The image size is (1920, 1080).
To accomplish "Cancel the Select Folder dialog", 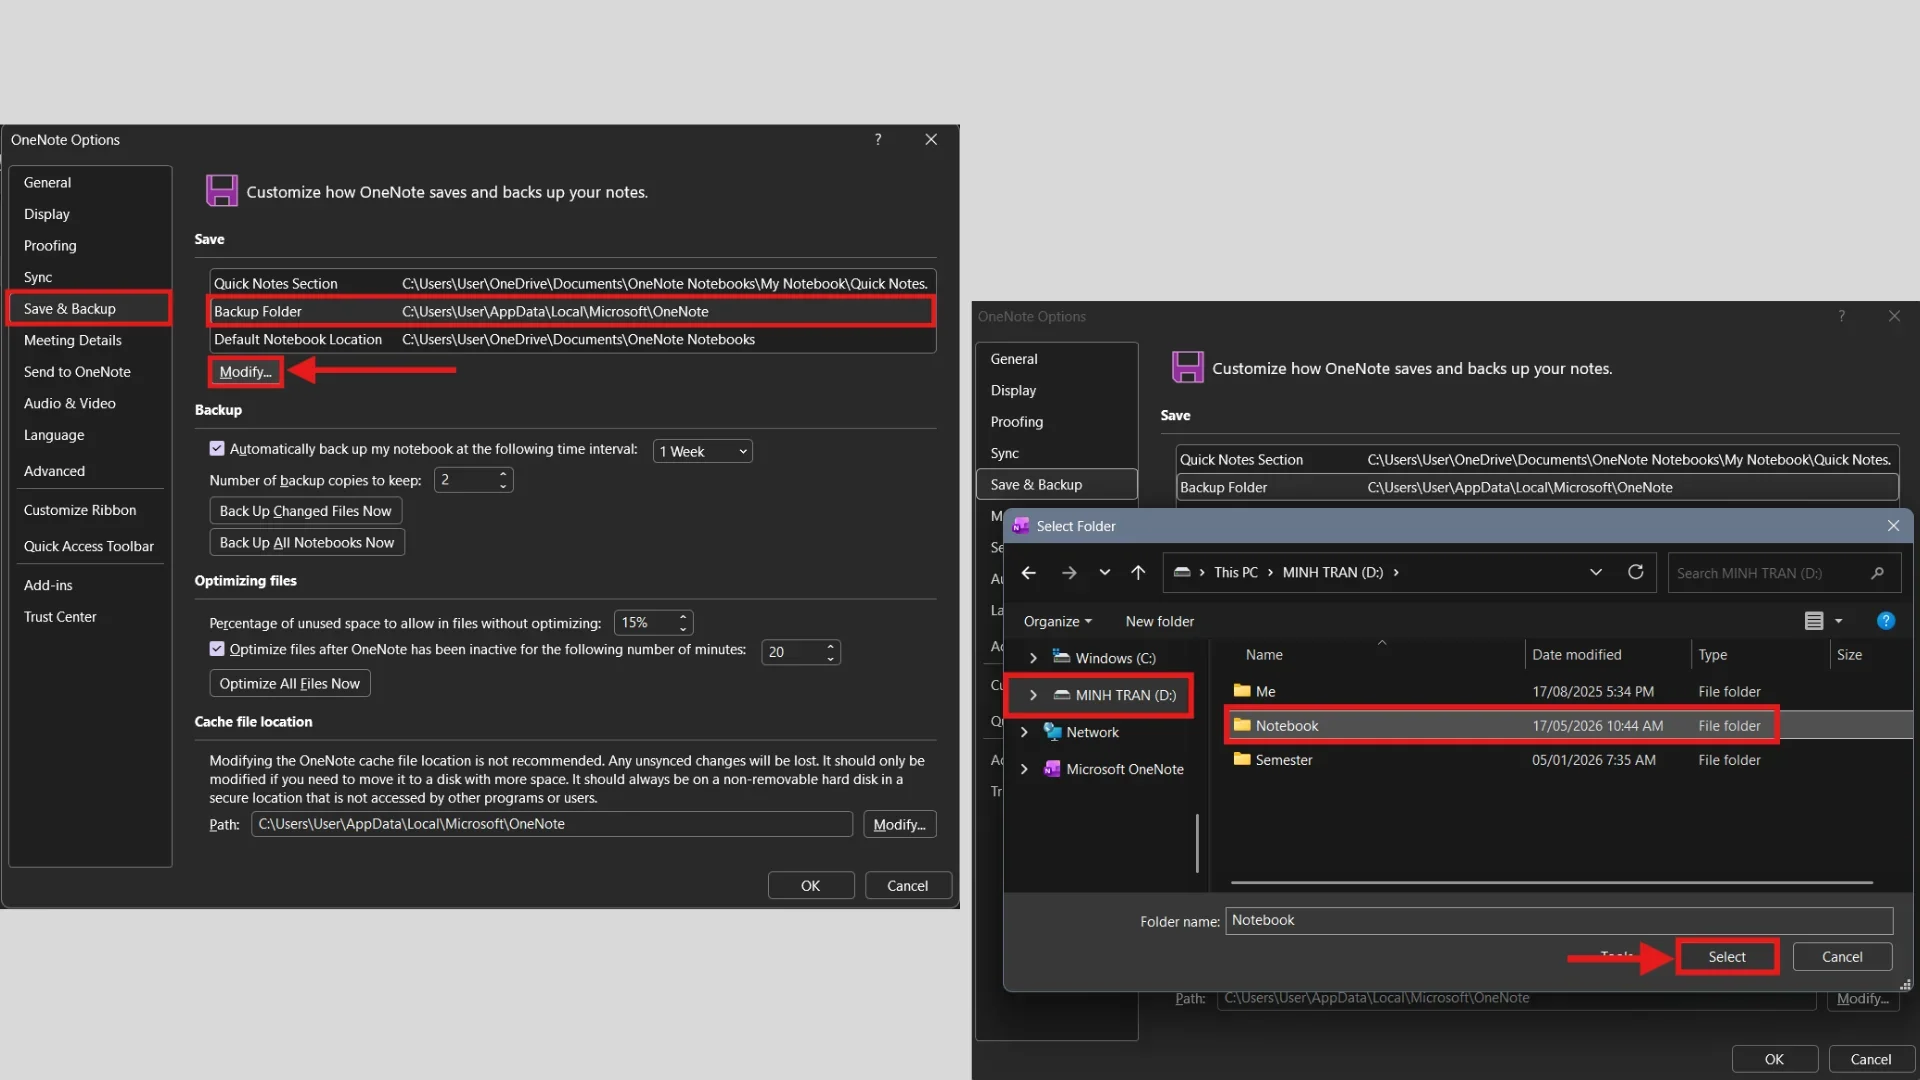I will pos(1842,957).
